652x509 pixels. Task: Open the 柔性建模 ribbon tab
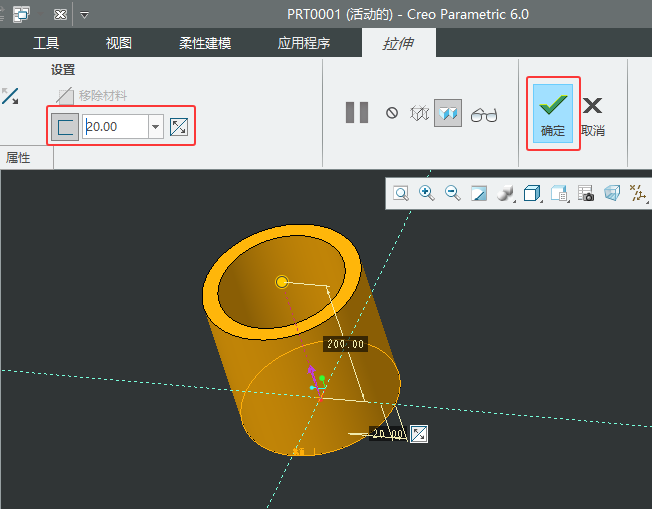[x=205, y=43]
